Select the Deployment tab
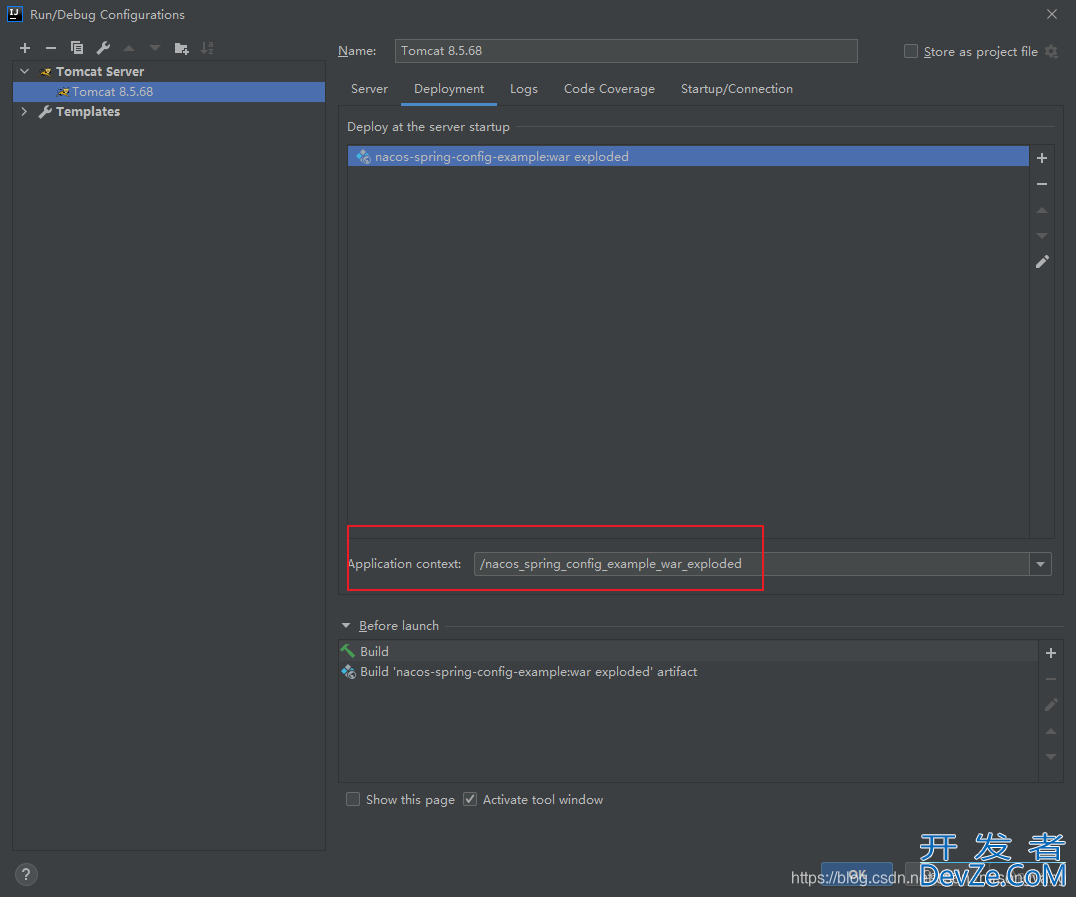 tap(449, 89)
